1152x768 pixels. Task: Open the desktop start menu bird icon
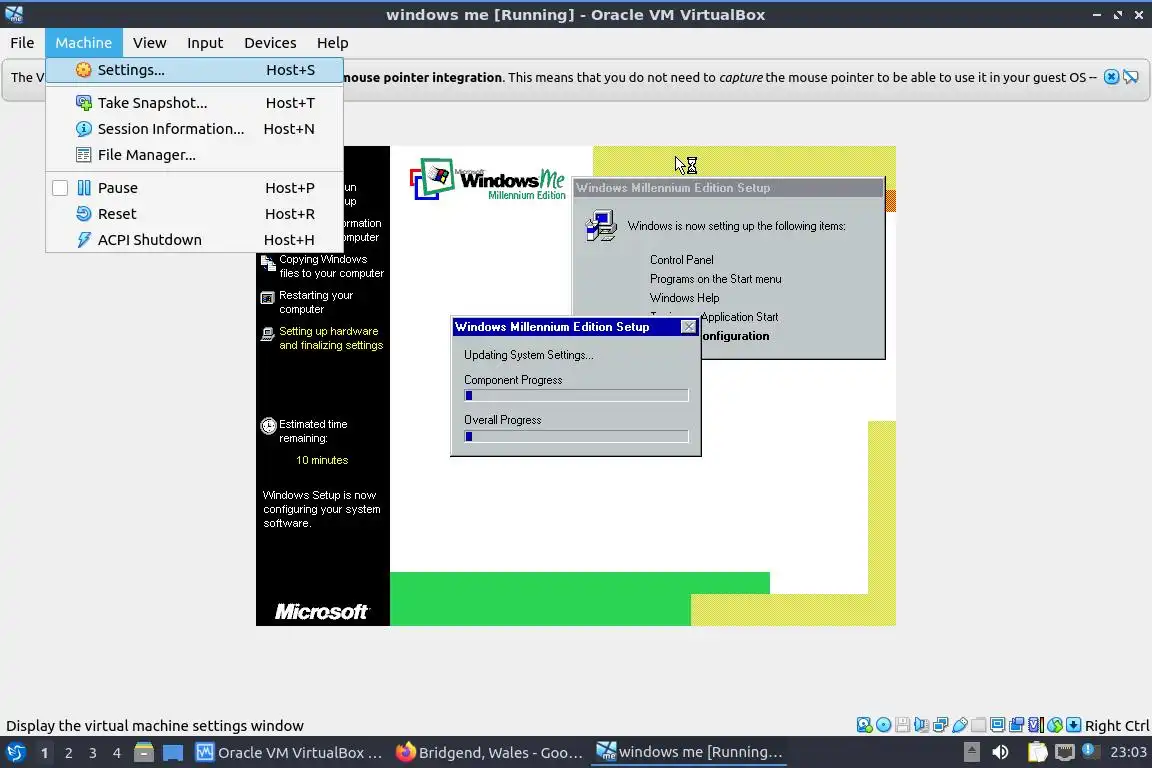pyautogui.click(x=15, y=753)
